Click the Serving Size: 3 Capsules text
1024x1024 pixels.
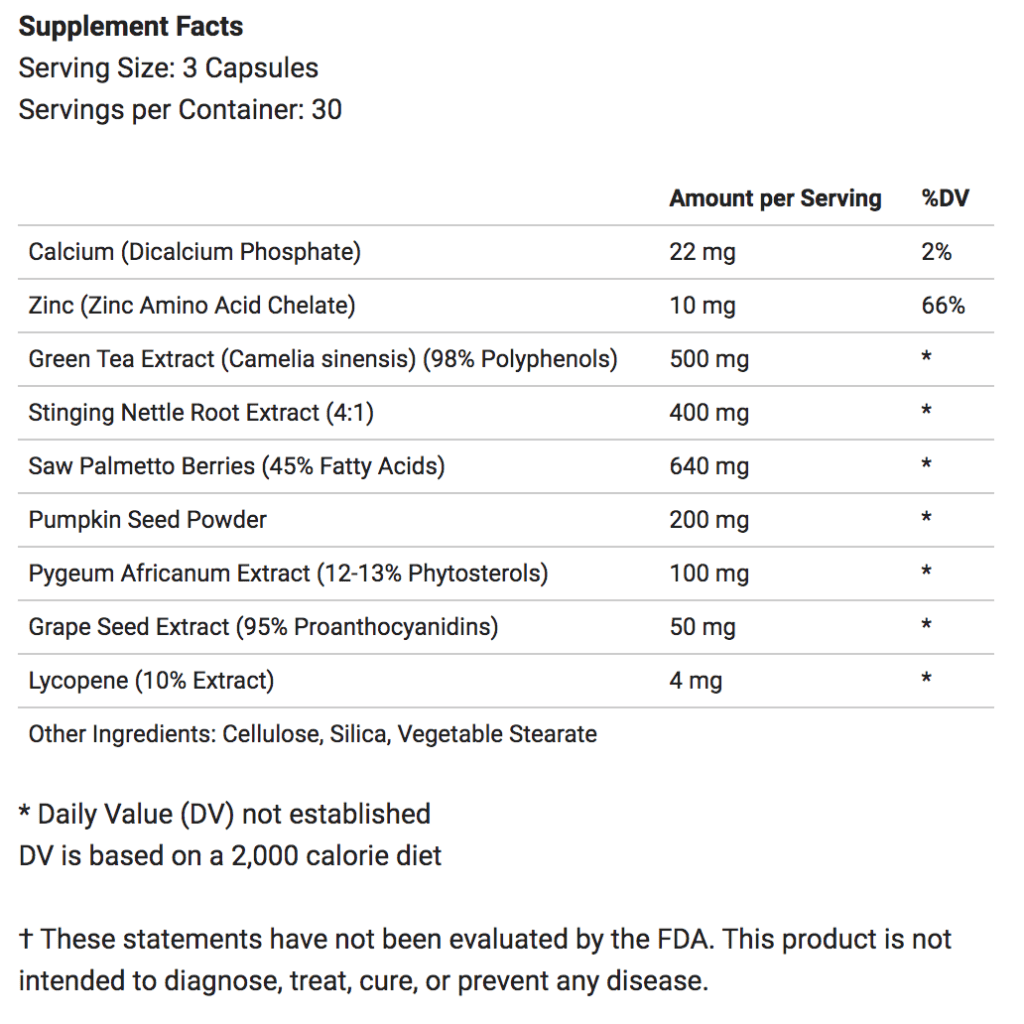pyautogui.click(x=168, y=68)
